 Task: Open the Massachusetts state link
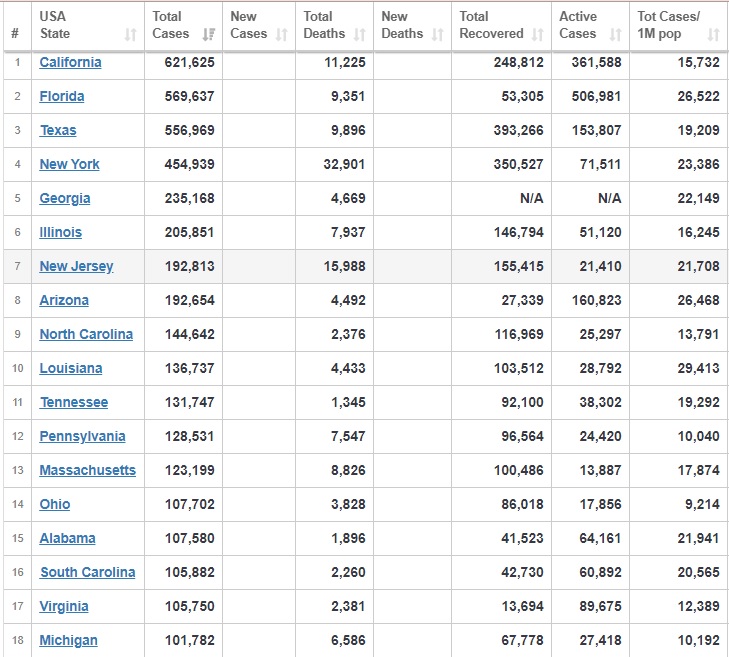87,470
